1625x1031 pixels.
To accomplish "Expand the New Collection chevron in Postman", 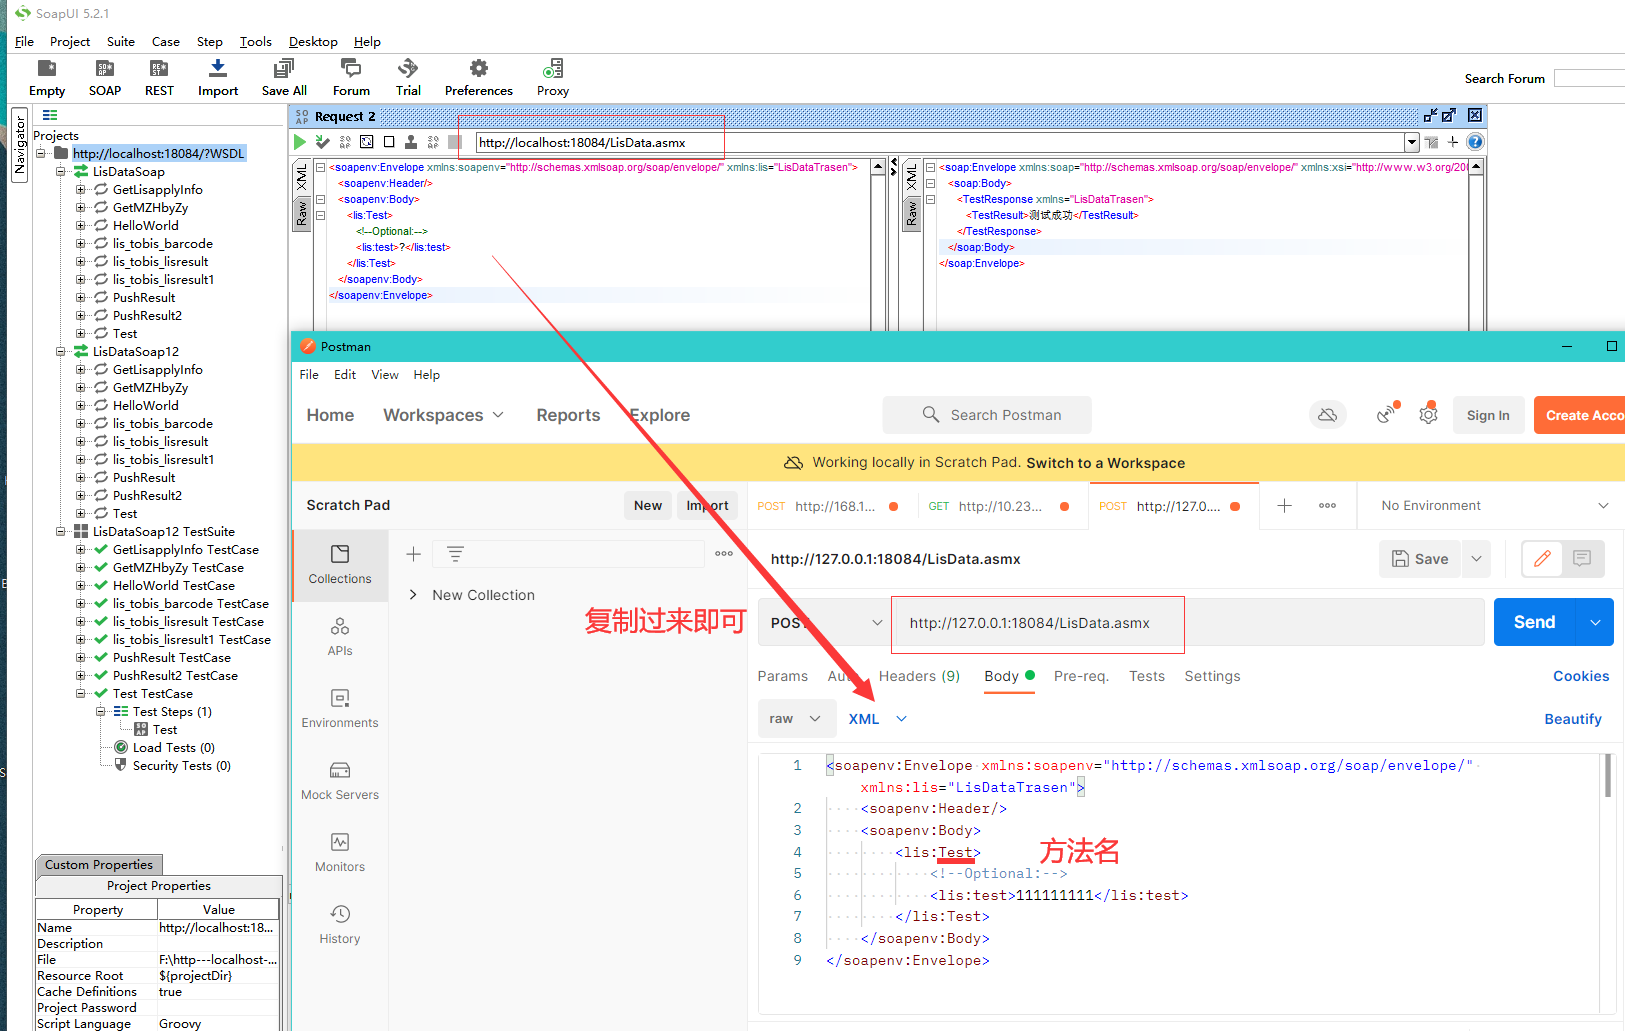I will (413, 595).
